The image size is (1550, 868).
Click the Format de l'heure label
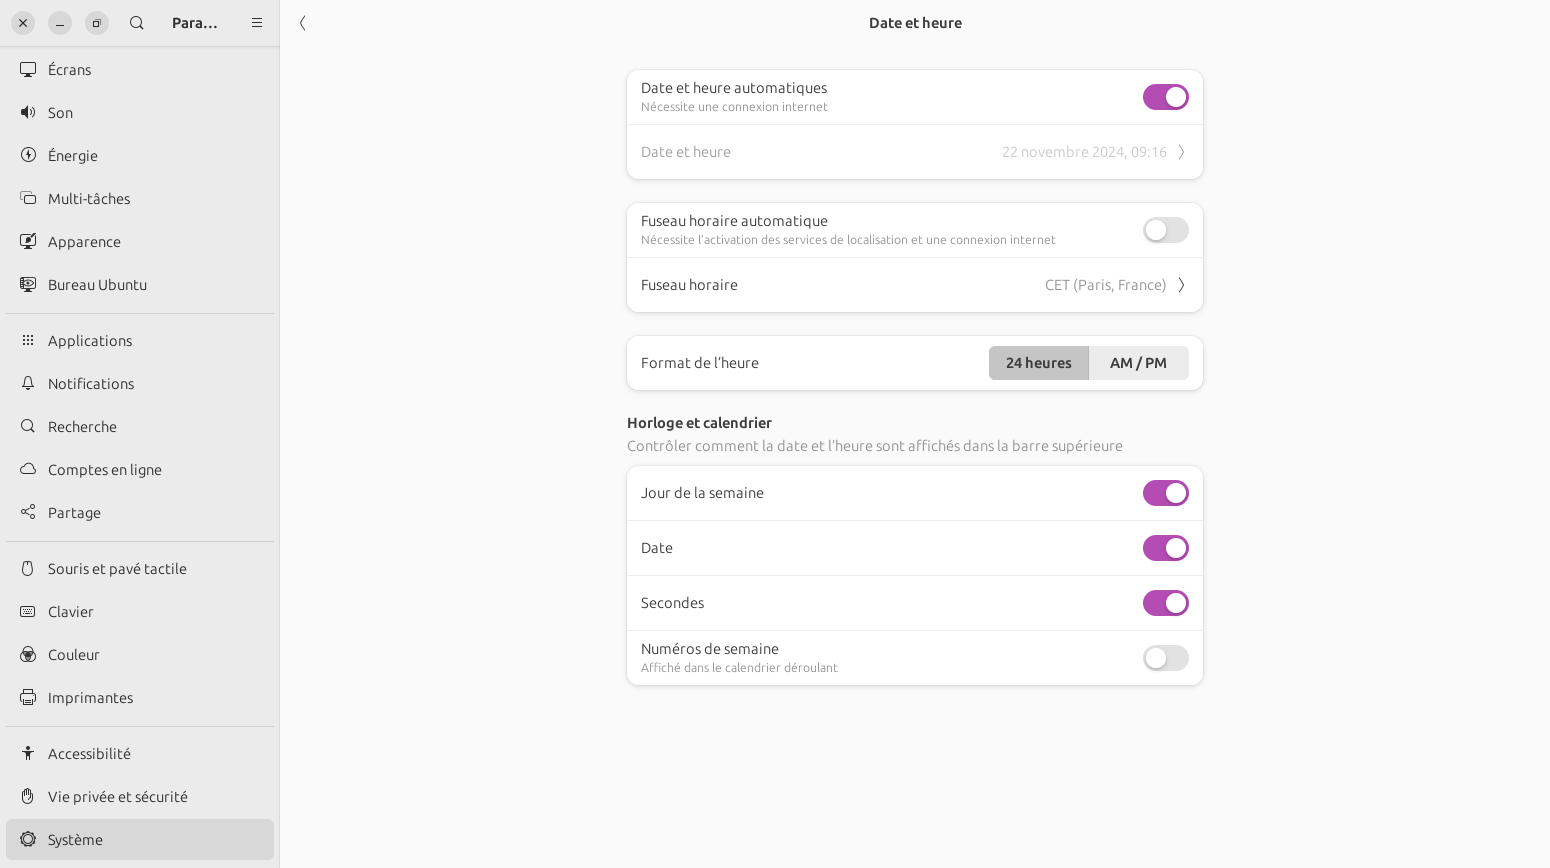[700, 363]
